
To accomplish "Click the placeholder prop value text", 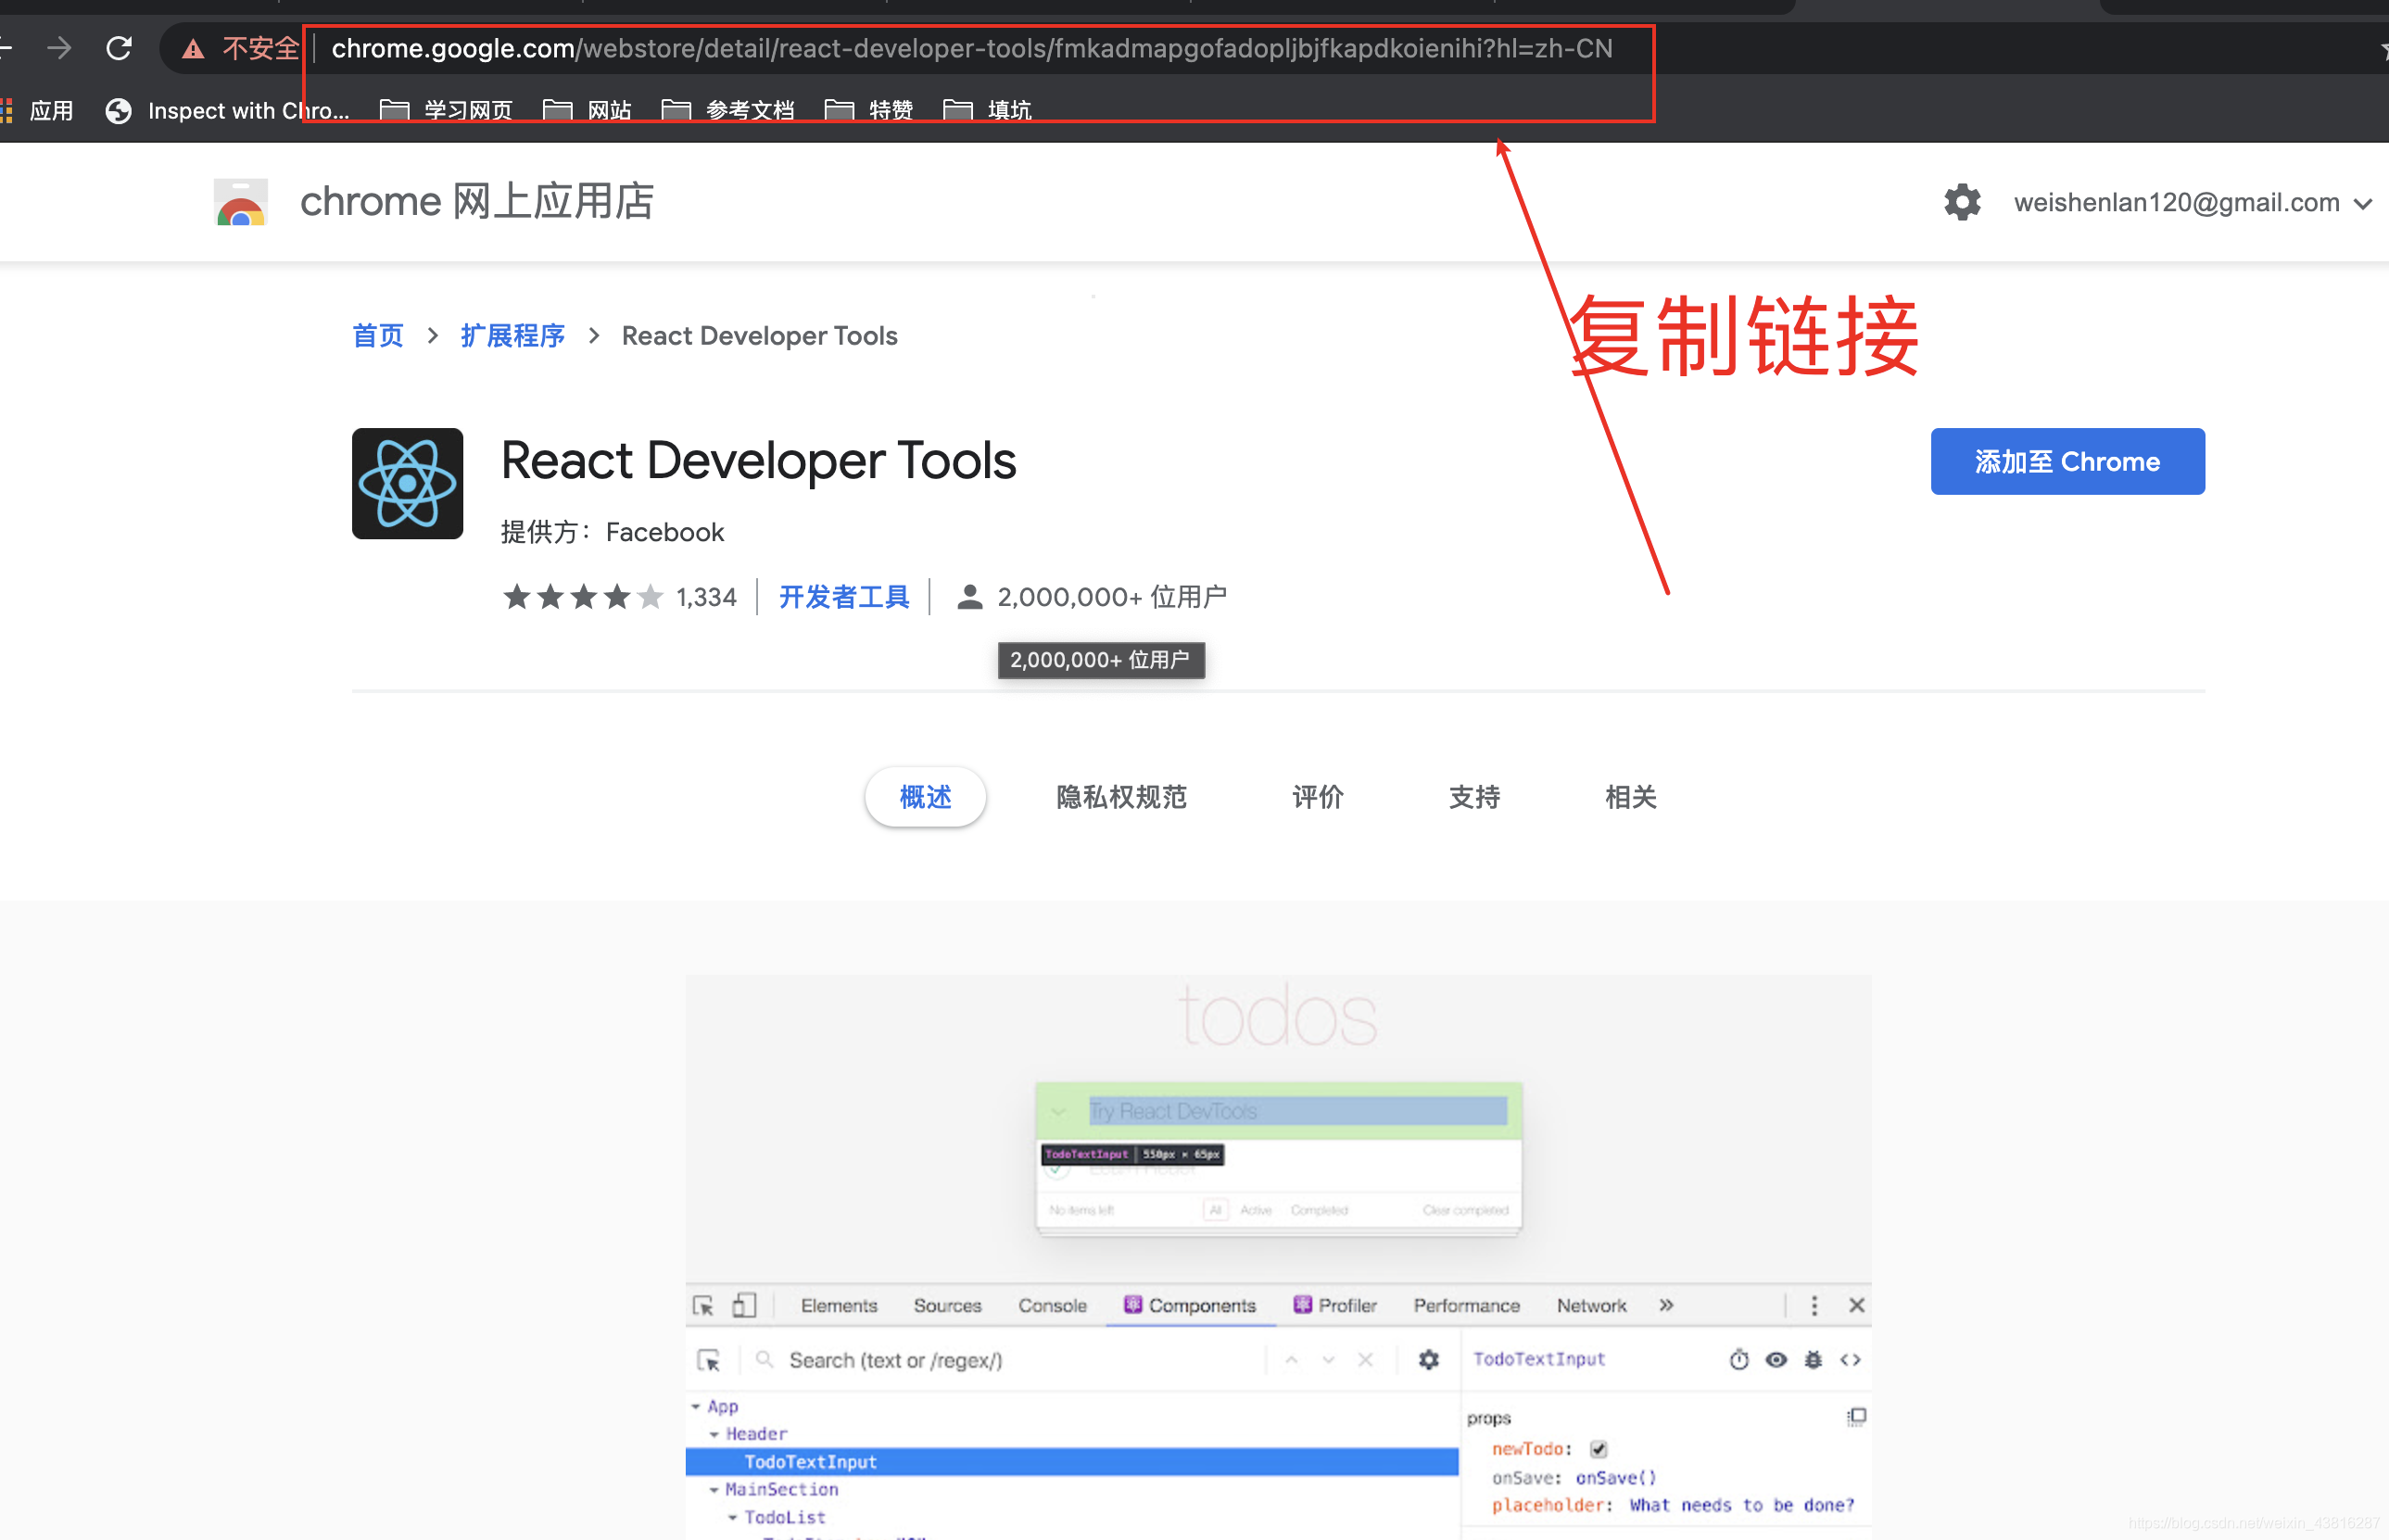I will tap(1741, 1506).
